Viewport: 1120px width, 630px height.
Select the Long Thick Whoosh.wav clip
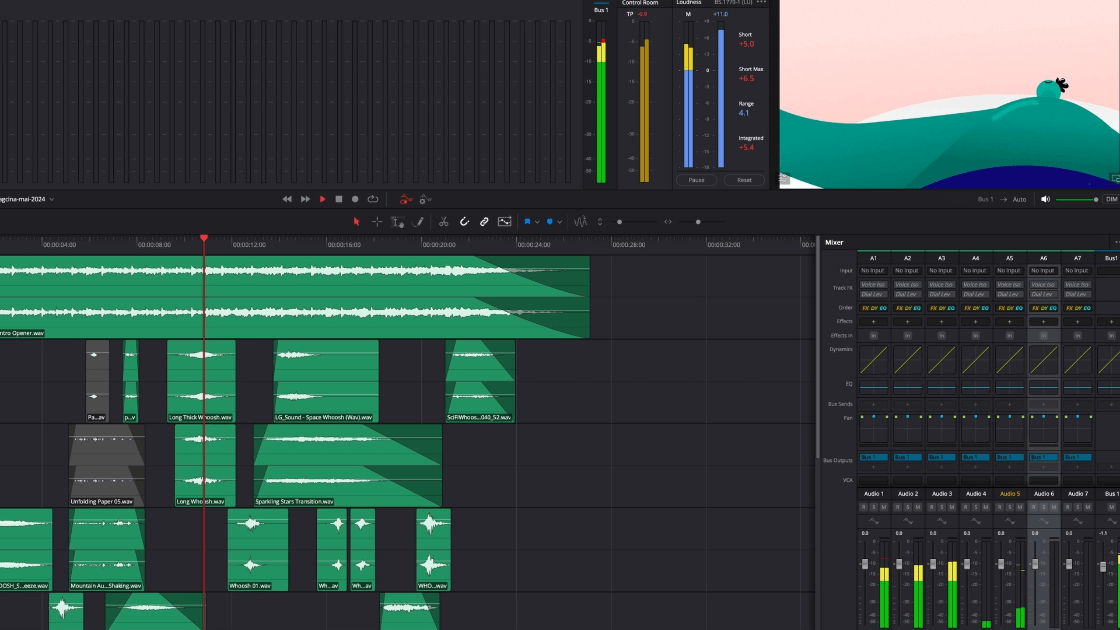[201, 381]
